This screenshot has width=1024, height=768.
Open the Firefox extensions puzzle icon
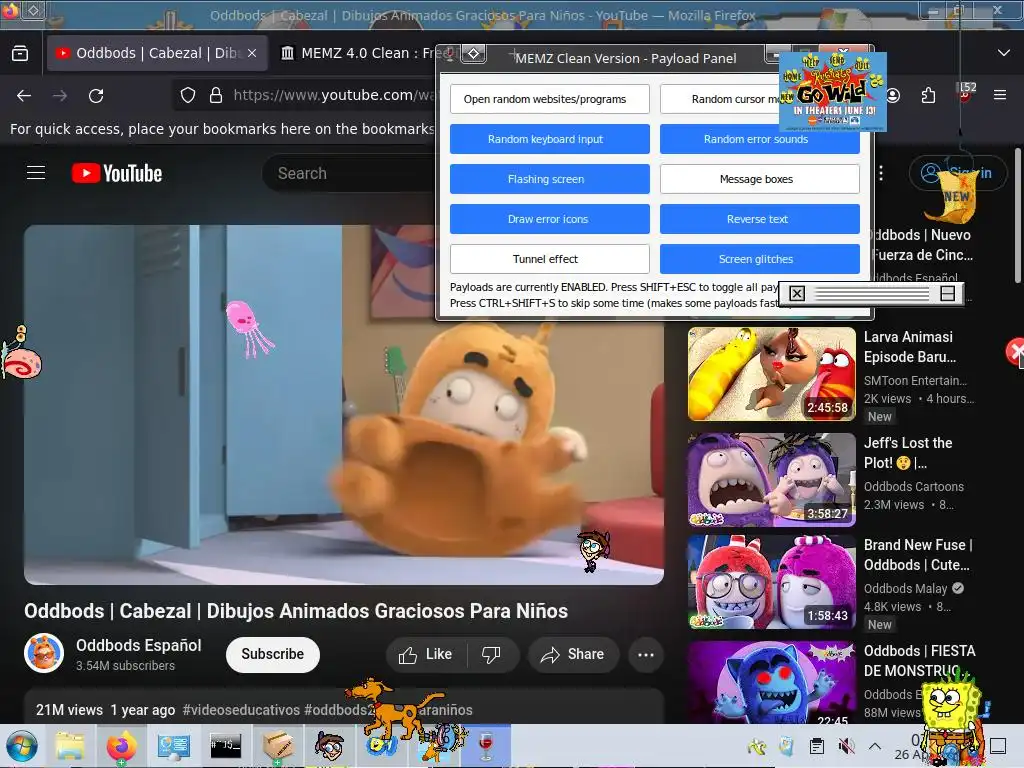[928, 96]
